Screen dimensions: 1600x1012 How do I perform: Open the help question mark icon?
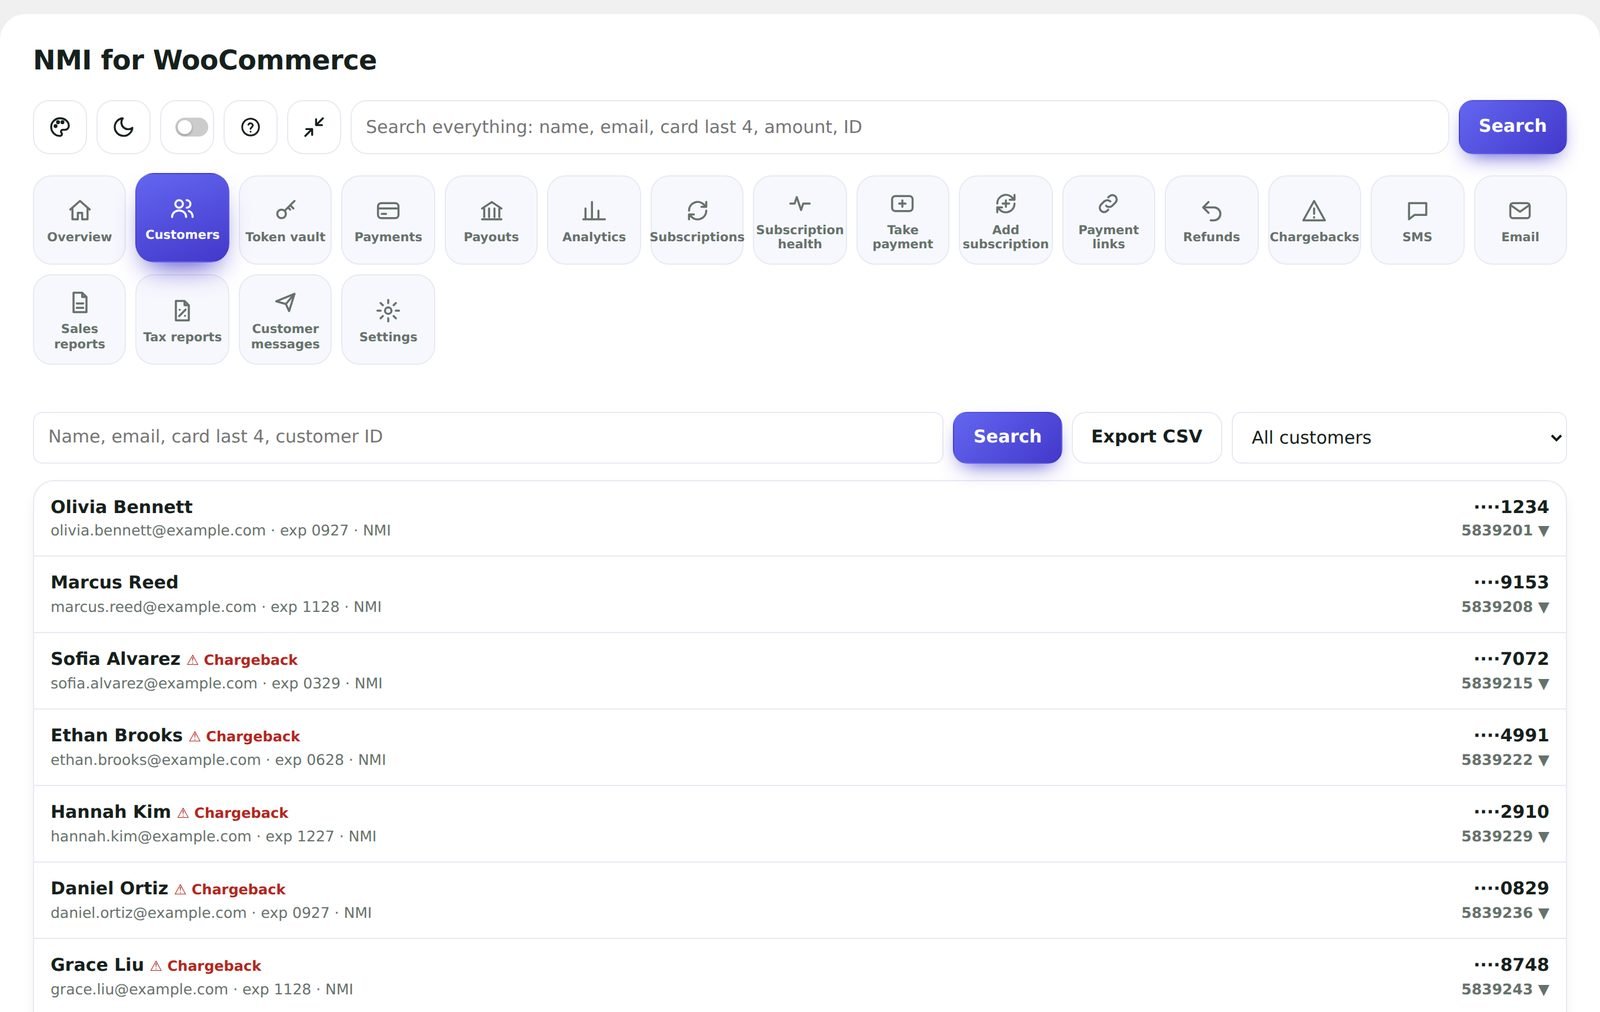[x=251, y=127]
